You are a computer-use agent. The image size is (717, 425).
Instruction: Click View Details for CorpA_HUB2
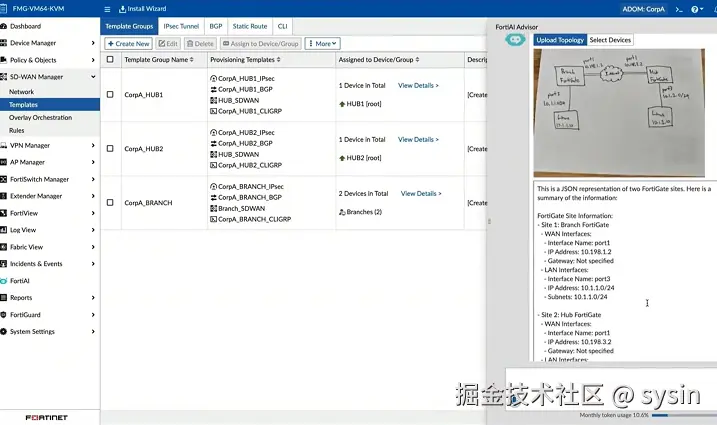tap(418, 140)
